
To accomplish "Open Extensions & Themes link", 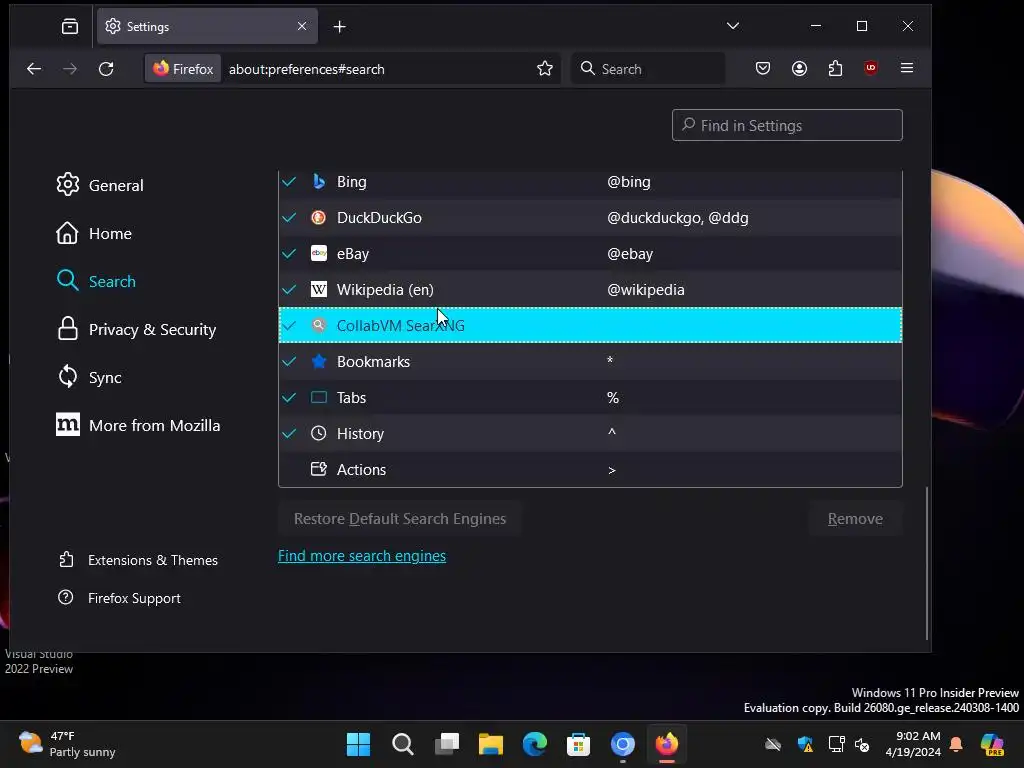I will tap(138, 560).
